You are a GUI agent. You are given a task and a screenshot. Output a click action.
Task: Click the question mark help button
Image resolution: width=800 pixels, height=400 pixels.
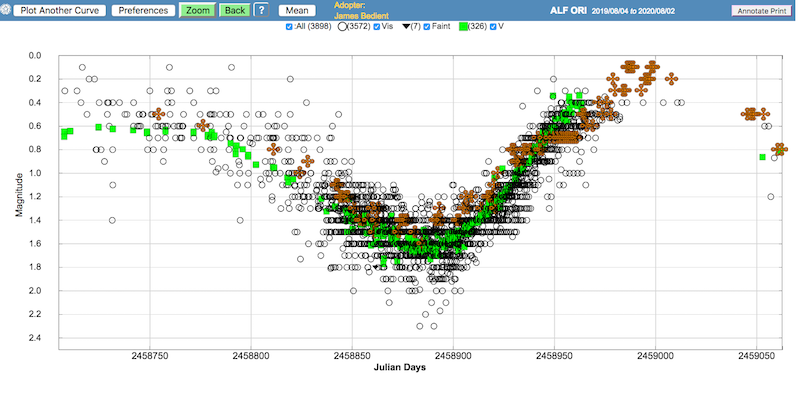coord(260,10)
